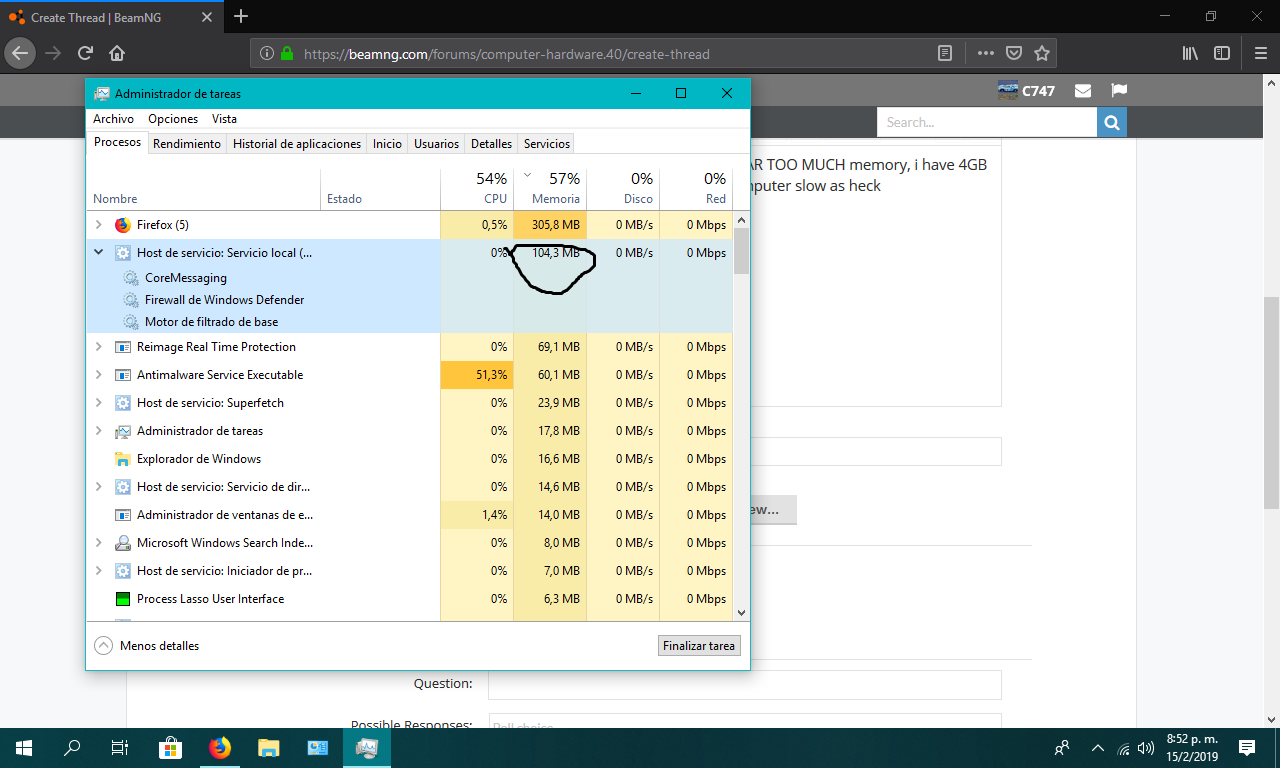Image resolution: width=1280 pixels, height=768 pixels.
Task: Switch to the Servicios tab
Action: pos(547,144)
